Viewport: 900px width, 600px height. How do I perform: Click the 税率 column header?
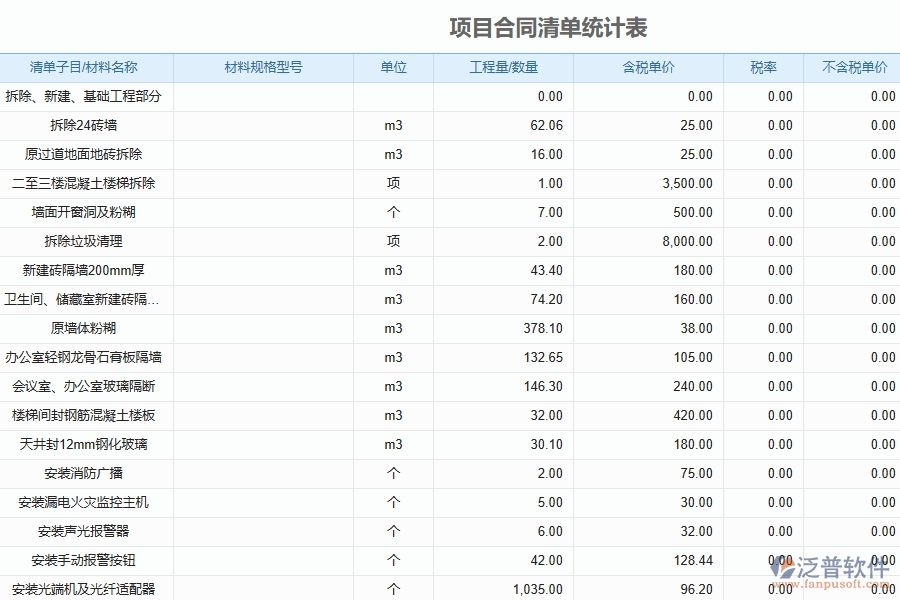[x=762, y=68]
